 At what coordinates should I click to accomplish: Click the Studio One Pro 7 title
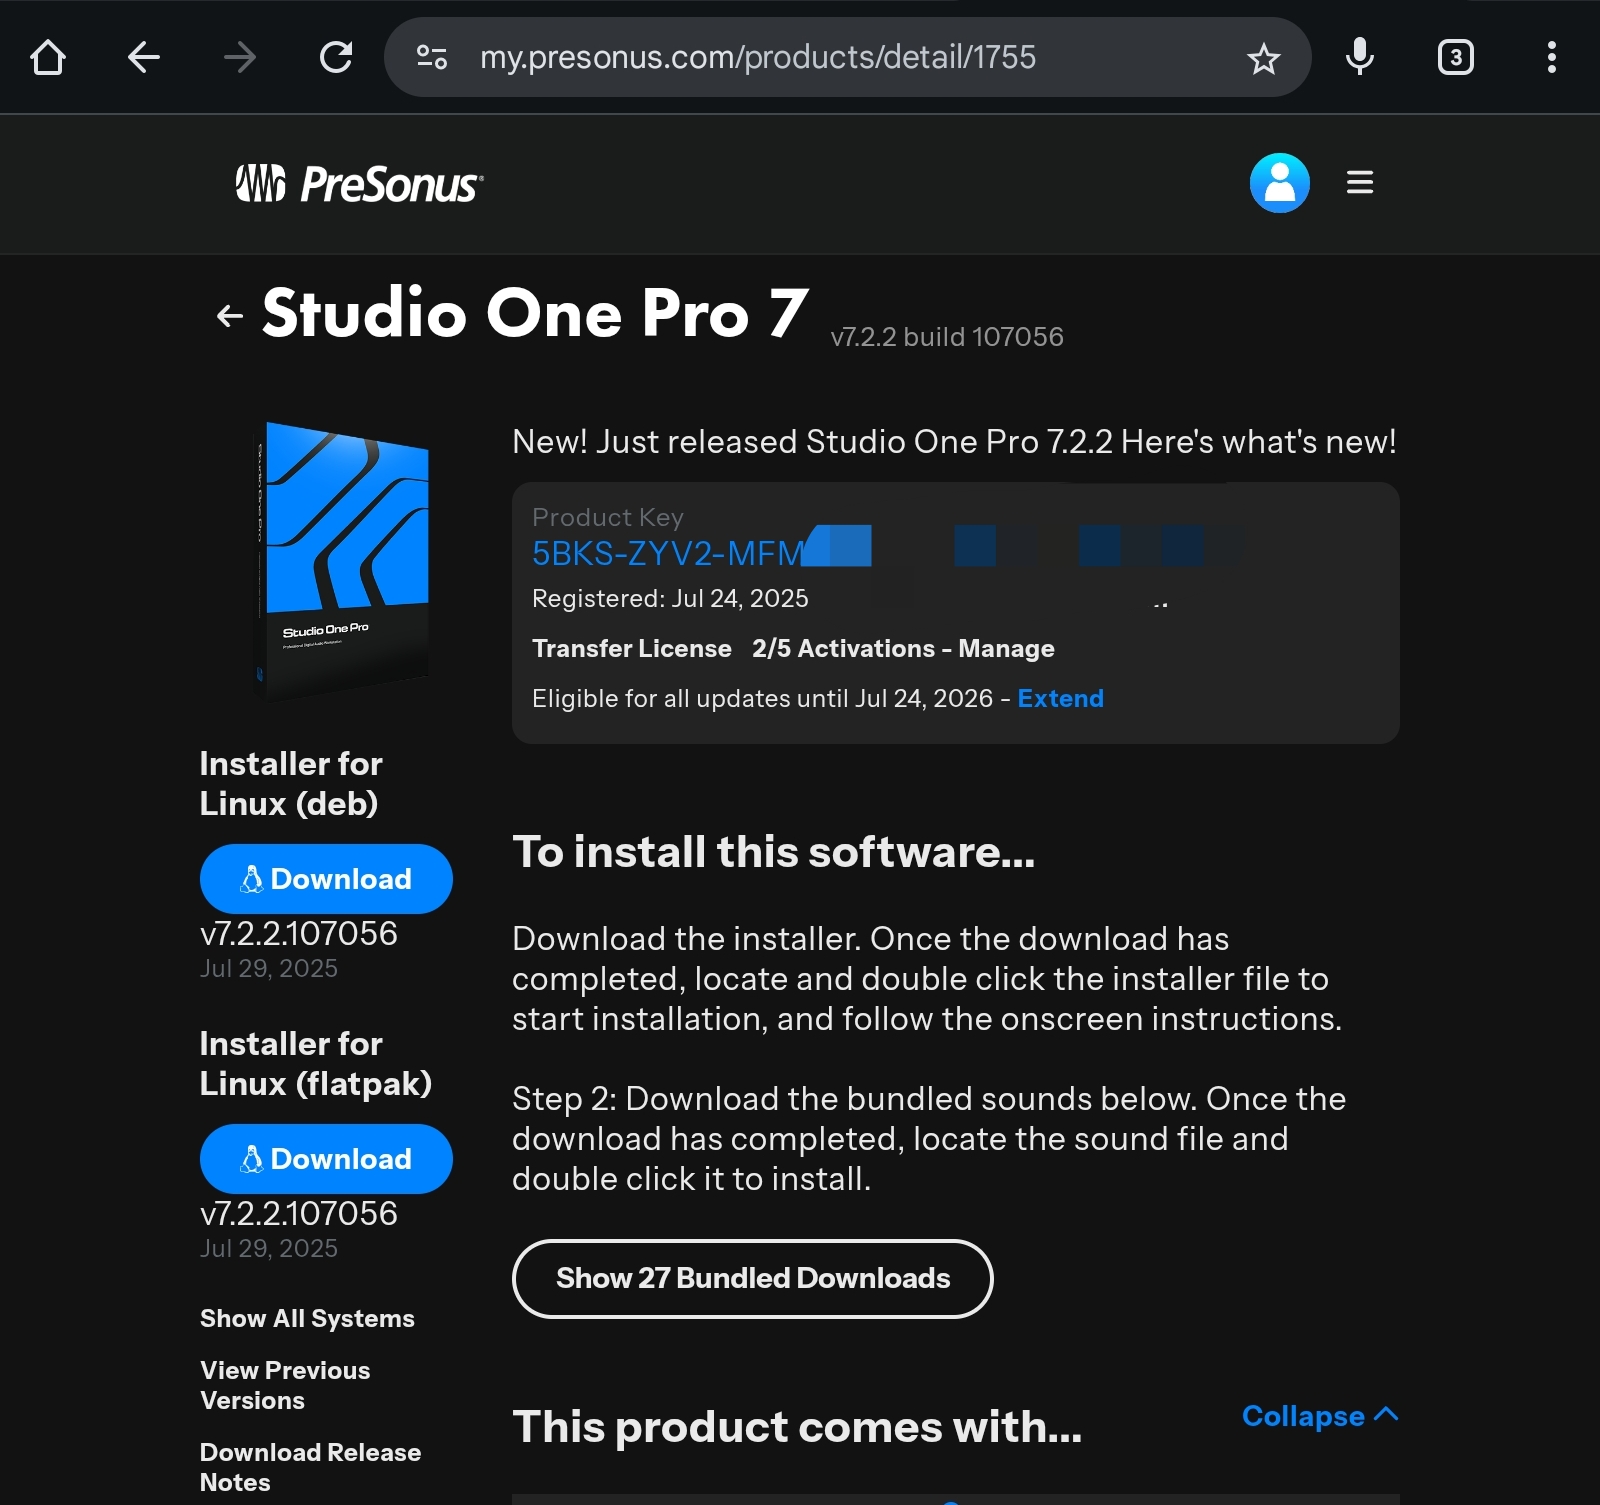tap(535, 313)
